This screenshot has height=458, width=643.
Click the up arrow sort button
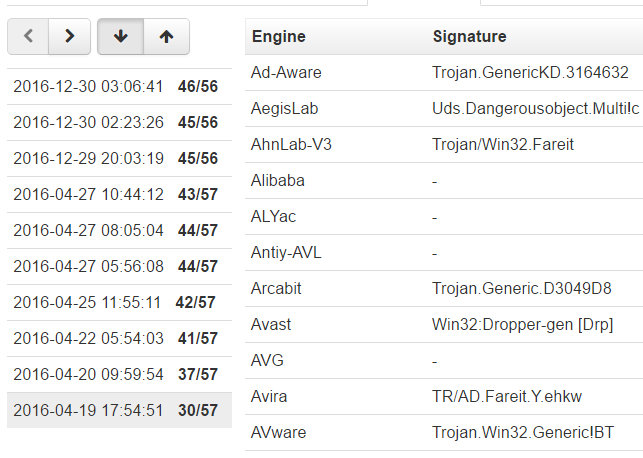click(166, 36)
